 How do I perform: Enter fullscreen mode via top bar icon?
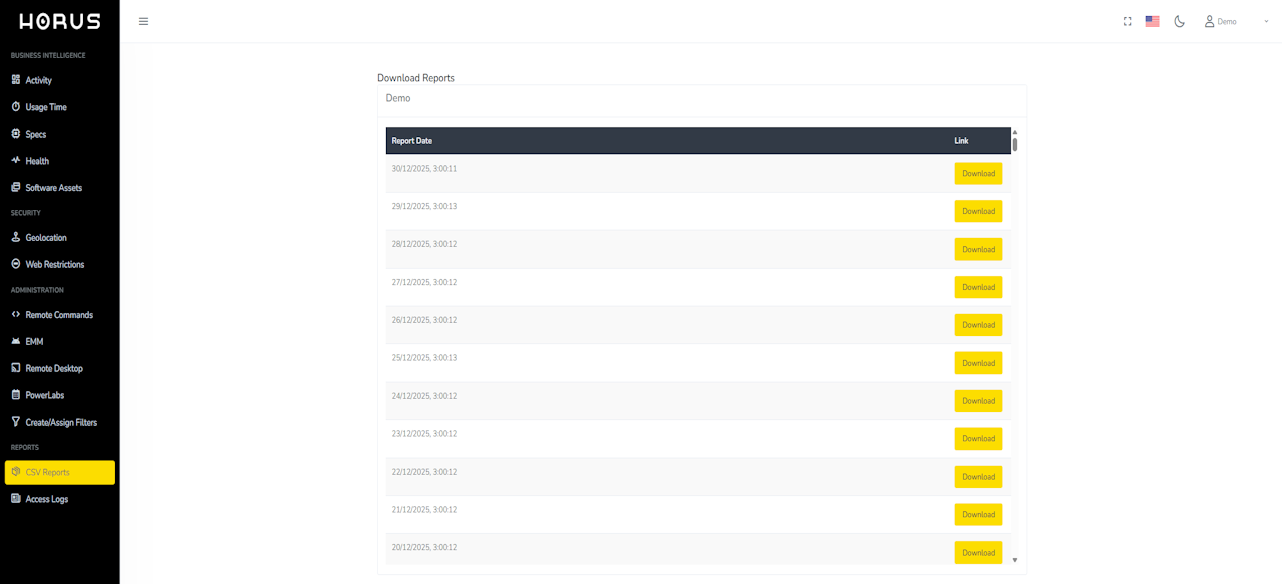(1127, 21)
